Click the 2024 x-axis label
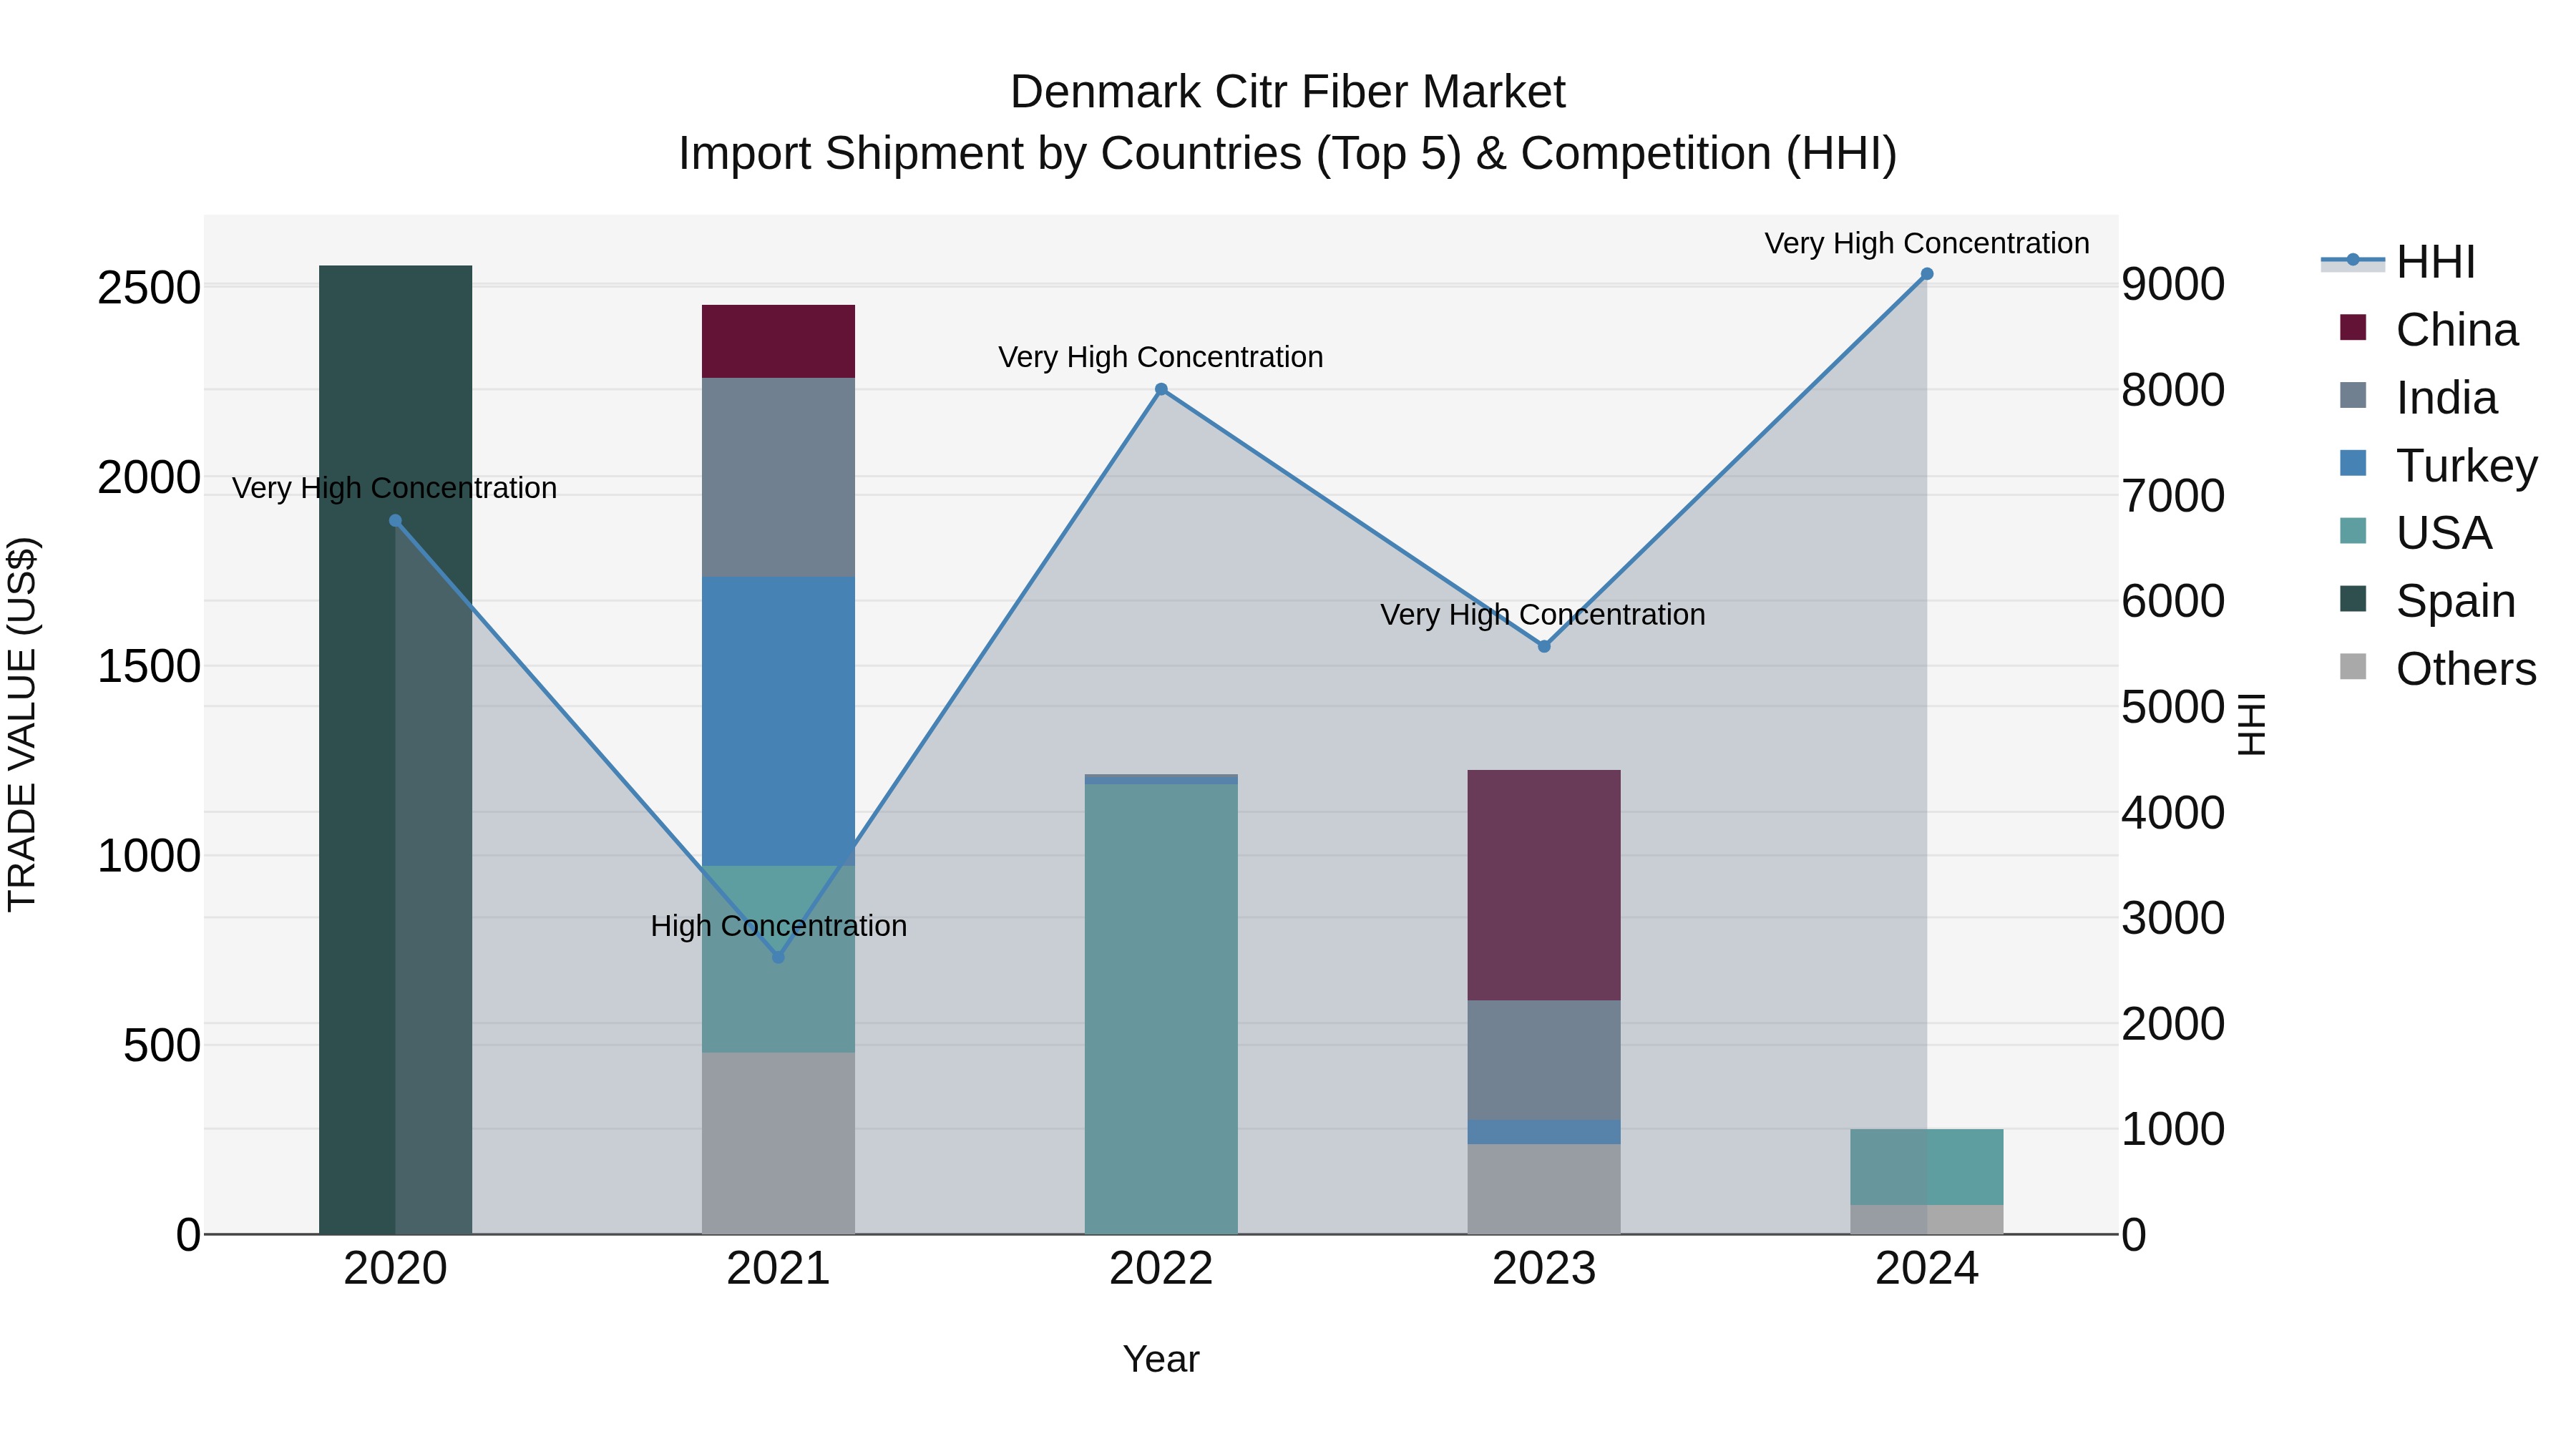Image resolution: width=2576 pixels, height=1449 pixels. click(x=1927, y=1269)
